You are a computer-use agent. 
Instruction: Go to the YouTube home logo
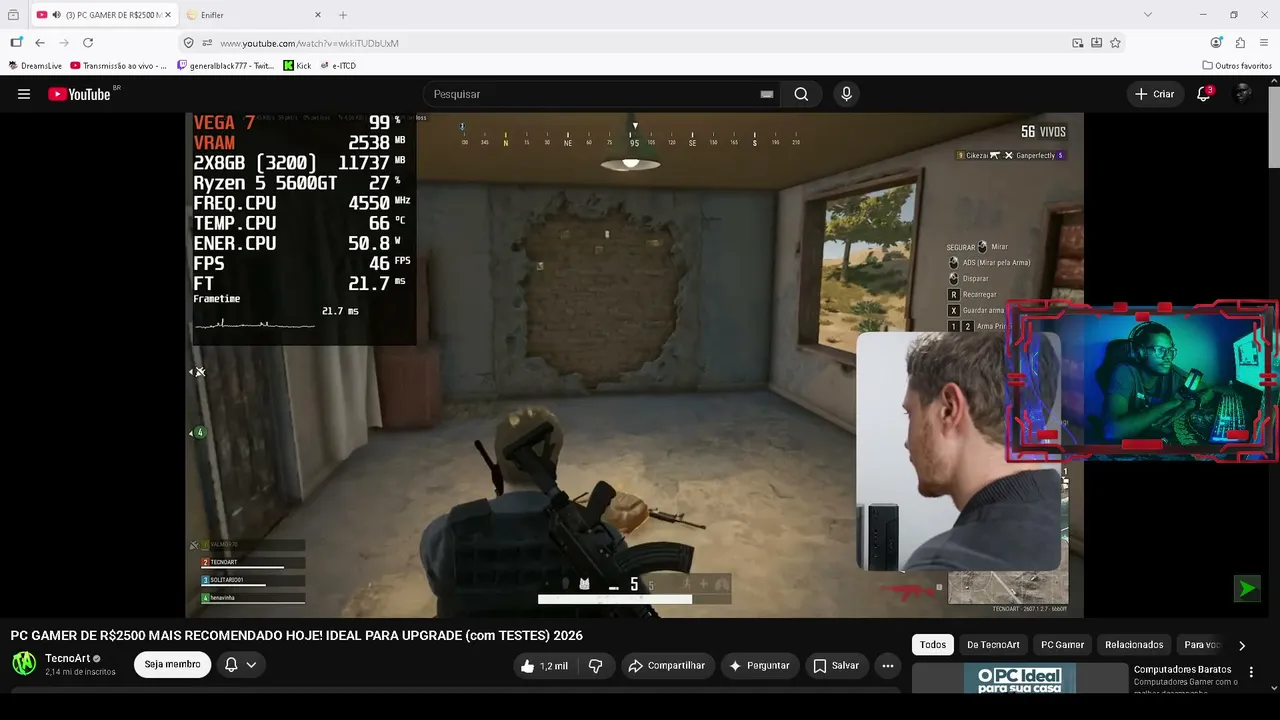click(79, 94)
